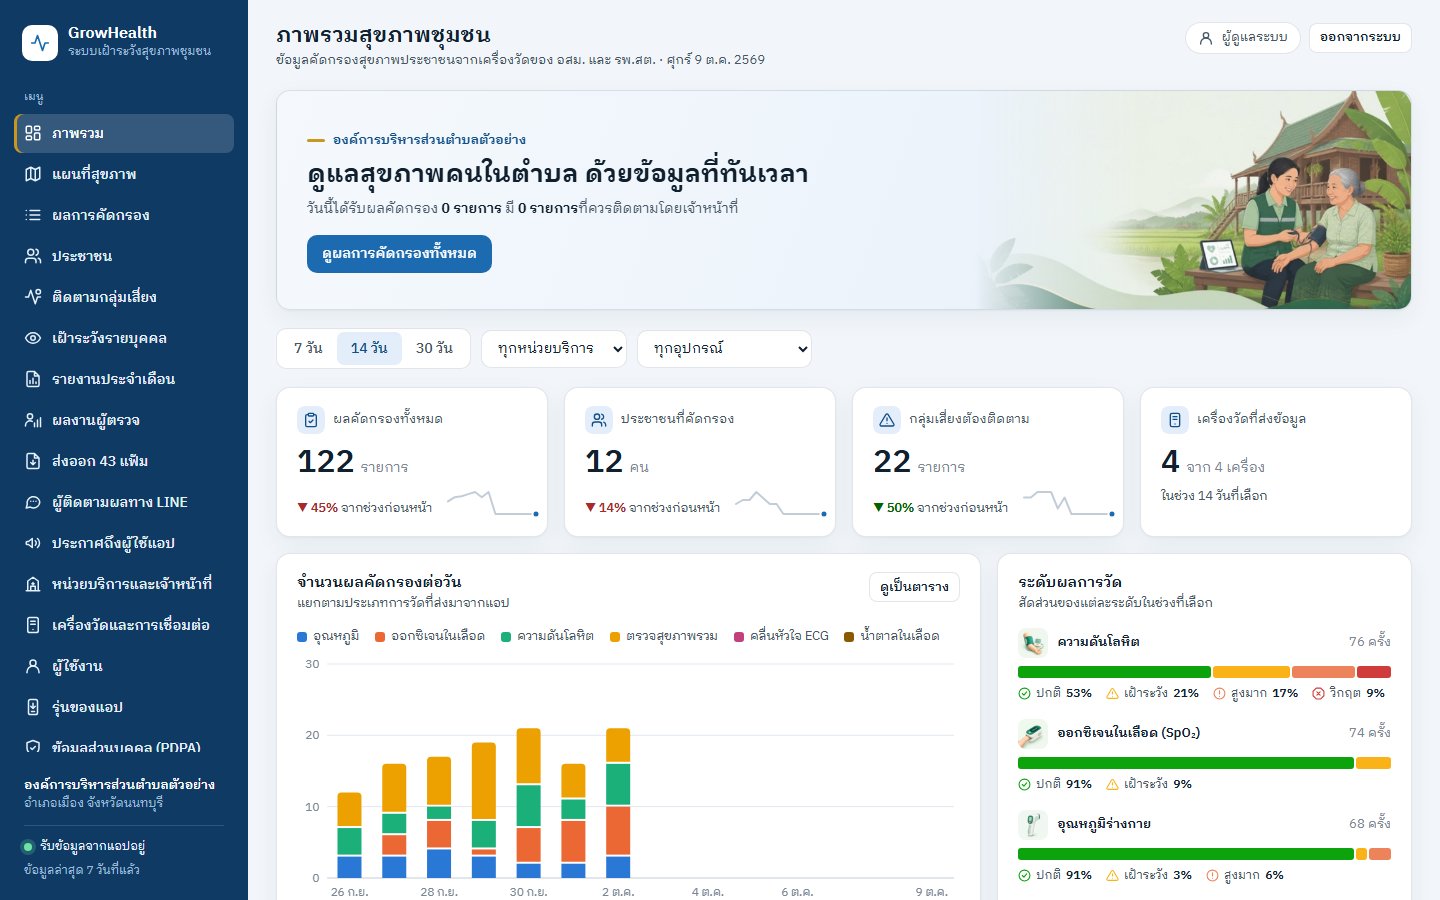Screen dimensions: 1440x900
Task: Click the ผลคัดกรองทั้งหมด 122 รายการ card
Action: [412, 462]
